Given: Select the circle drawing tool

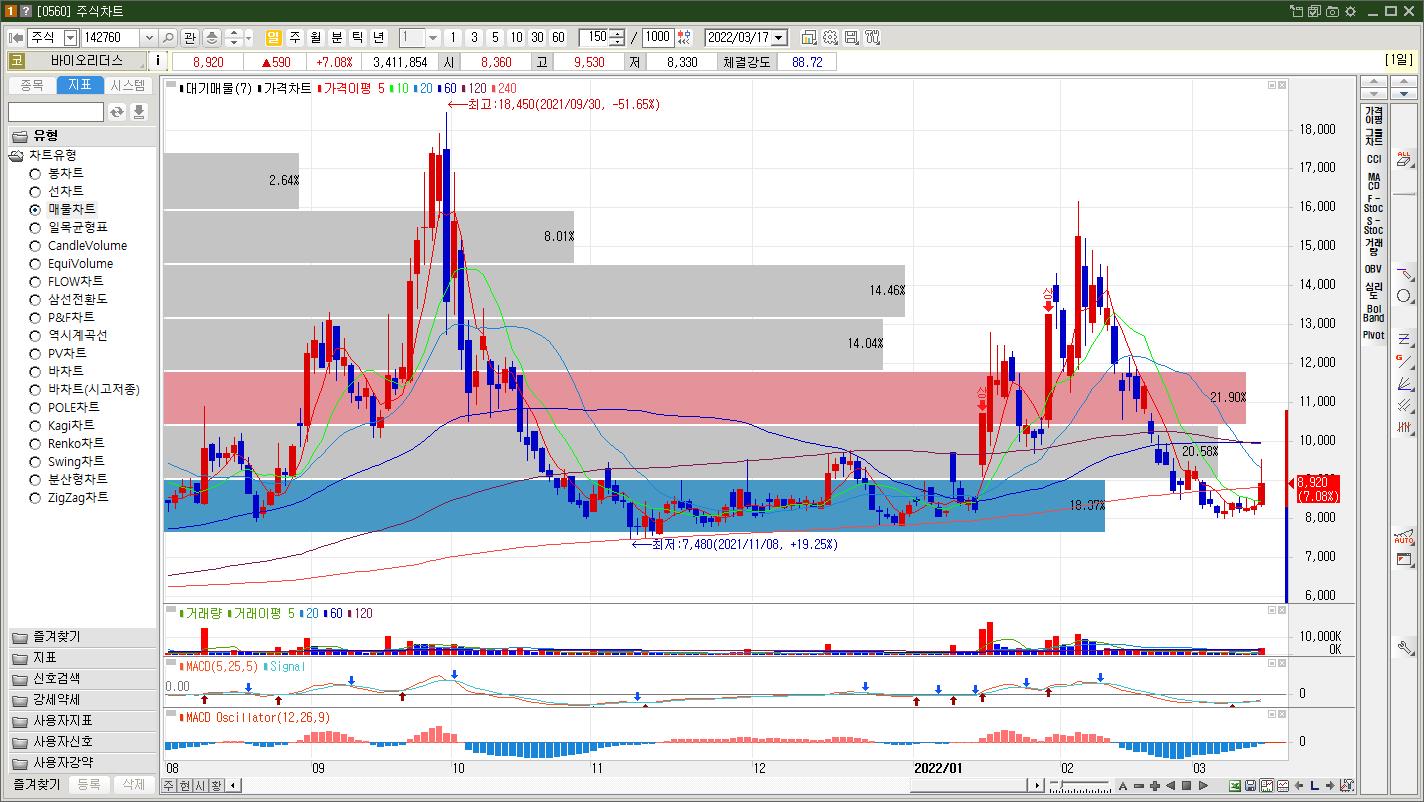Looking at the screenshot, I should tap(1404, 296).
